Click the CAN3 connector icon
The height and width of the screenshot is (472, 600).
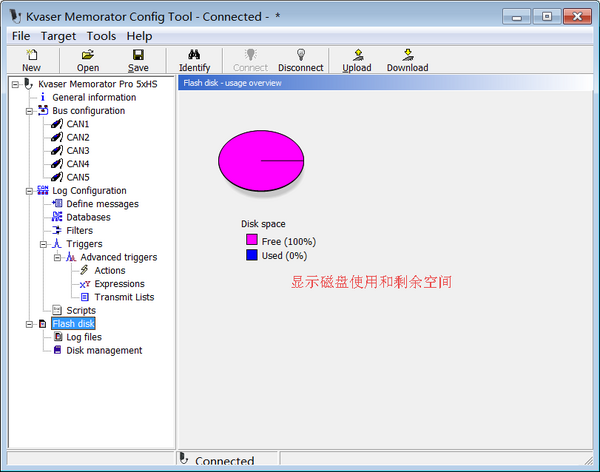[x=57, y=150]
